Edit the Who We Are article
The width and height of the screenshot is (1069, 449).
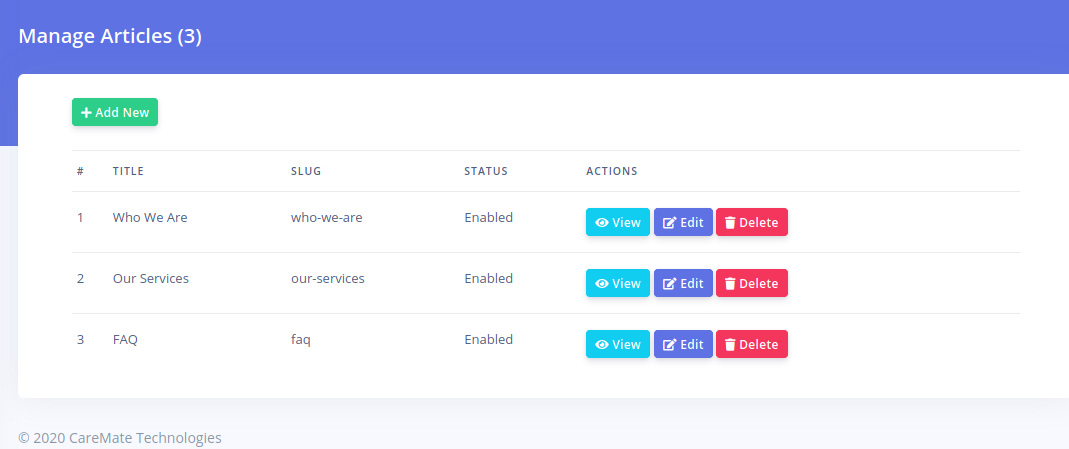click(x=683, y=222)
